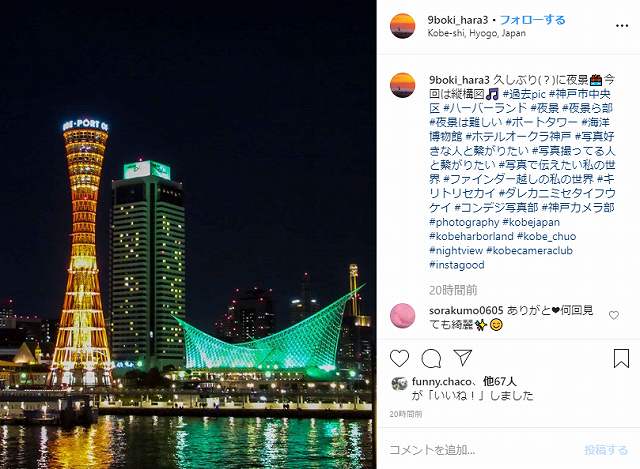Image resolution: width=640 pixels, height=469 pixels.
Task: Open 9boki_hara3 profile picture in header
Action: point(402,26)
